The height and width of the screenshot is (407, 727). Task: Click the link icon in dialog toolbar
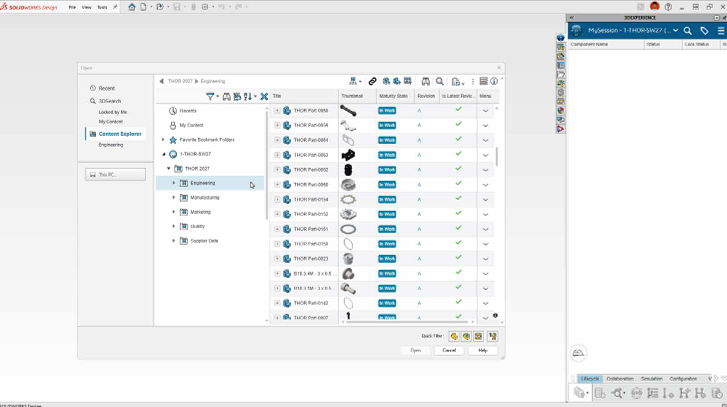[372, 82]
